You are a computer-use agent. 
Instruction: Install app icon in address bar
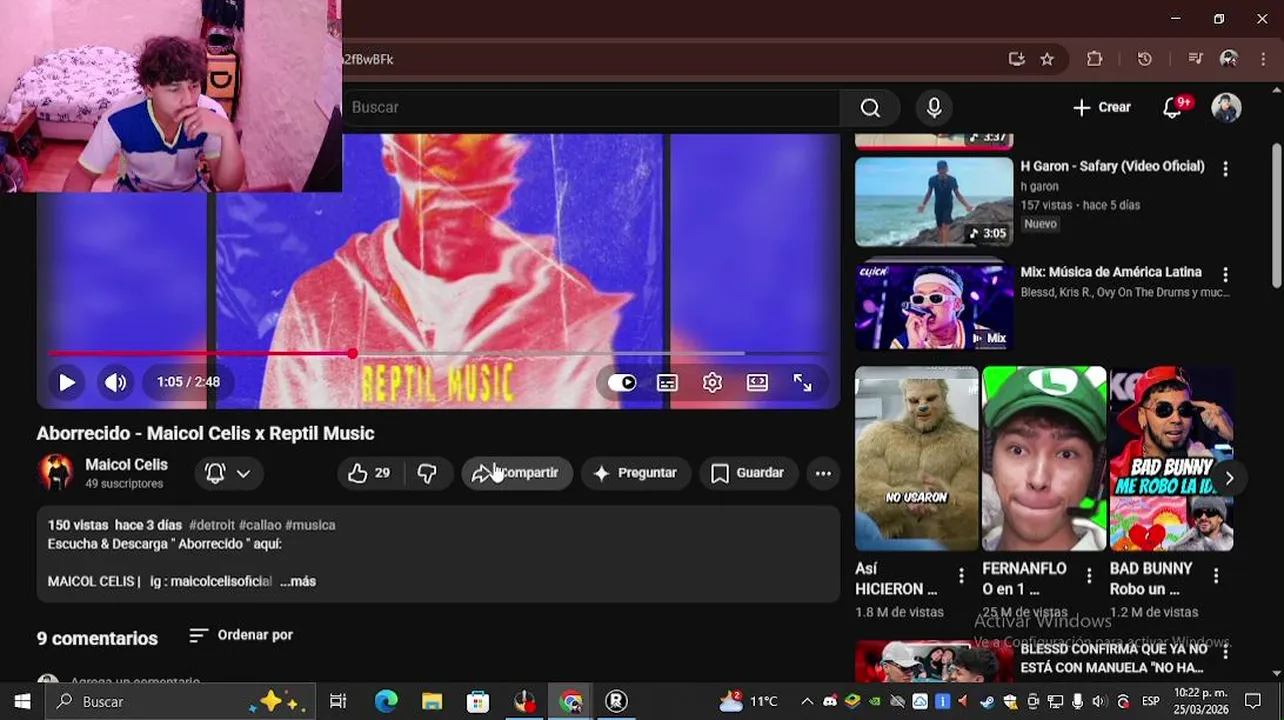point(1017,59)
